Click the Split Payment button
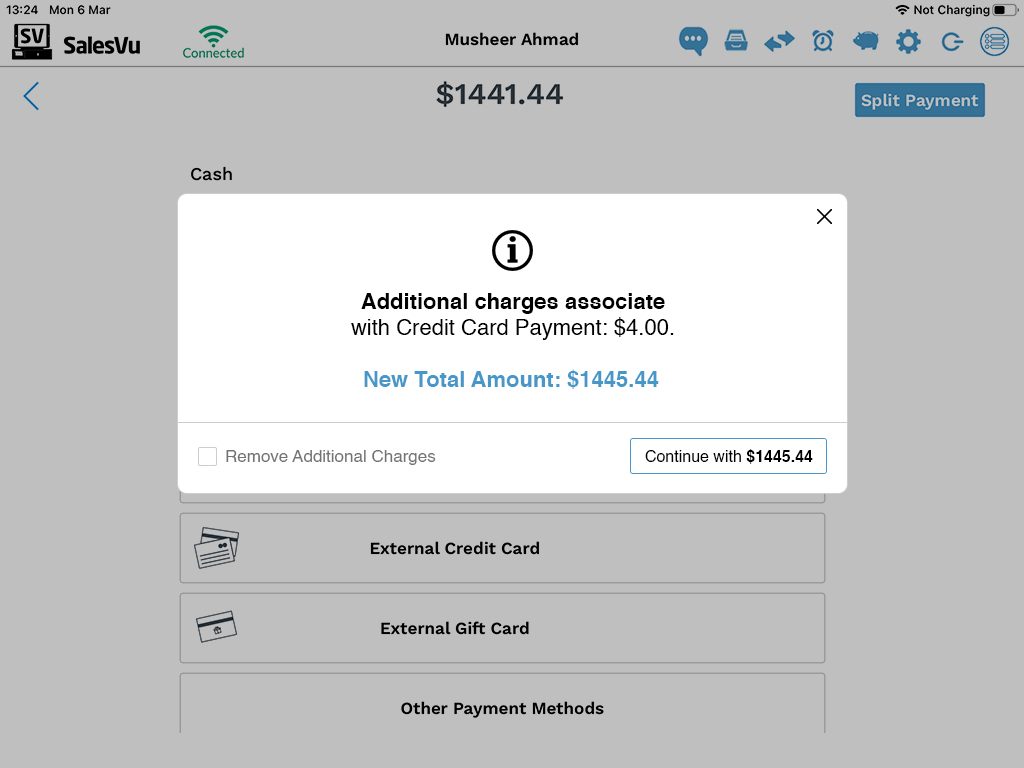The image size is (1024, 768). click(919, 100)
